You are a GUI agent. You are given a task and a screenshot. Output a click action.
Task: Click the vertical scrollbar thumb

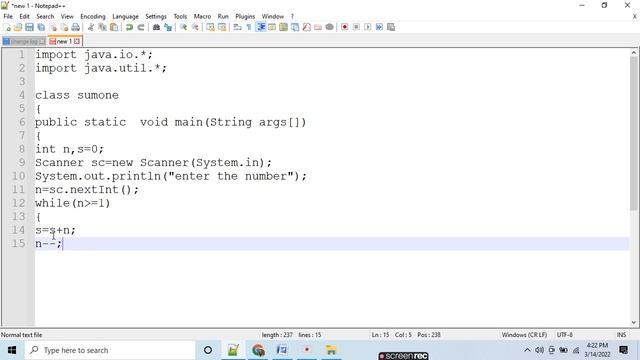[x=633, y=133]
